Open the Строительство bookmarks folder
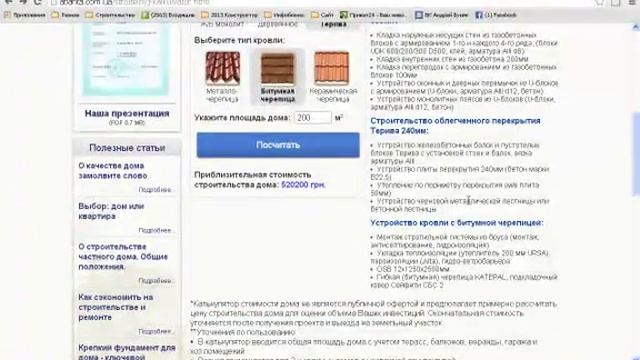This screenshot has width=640, height=360. coord(111,15)
